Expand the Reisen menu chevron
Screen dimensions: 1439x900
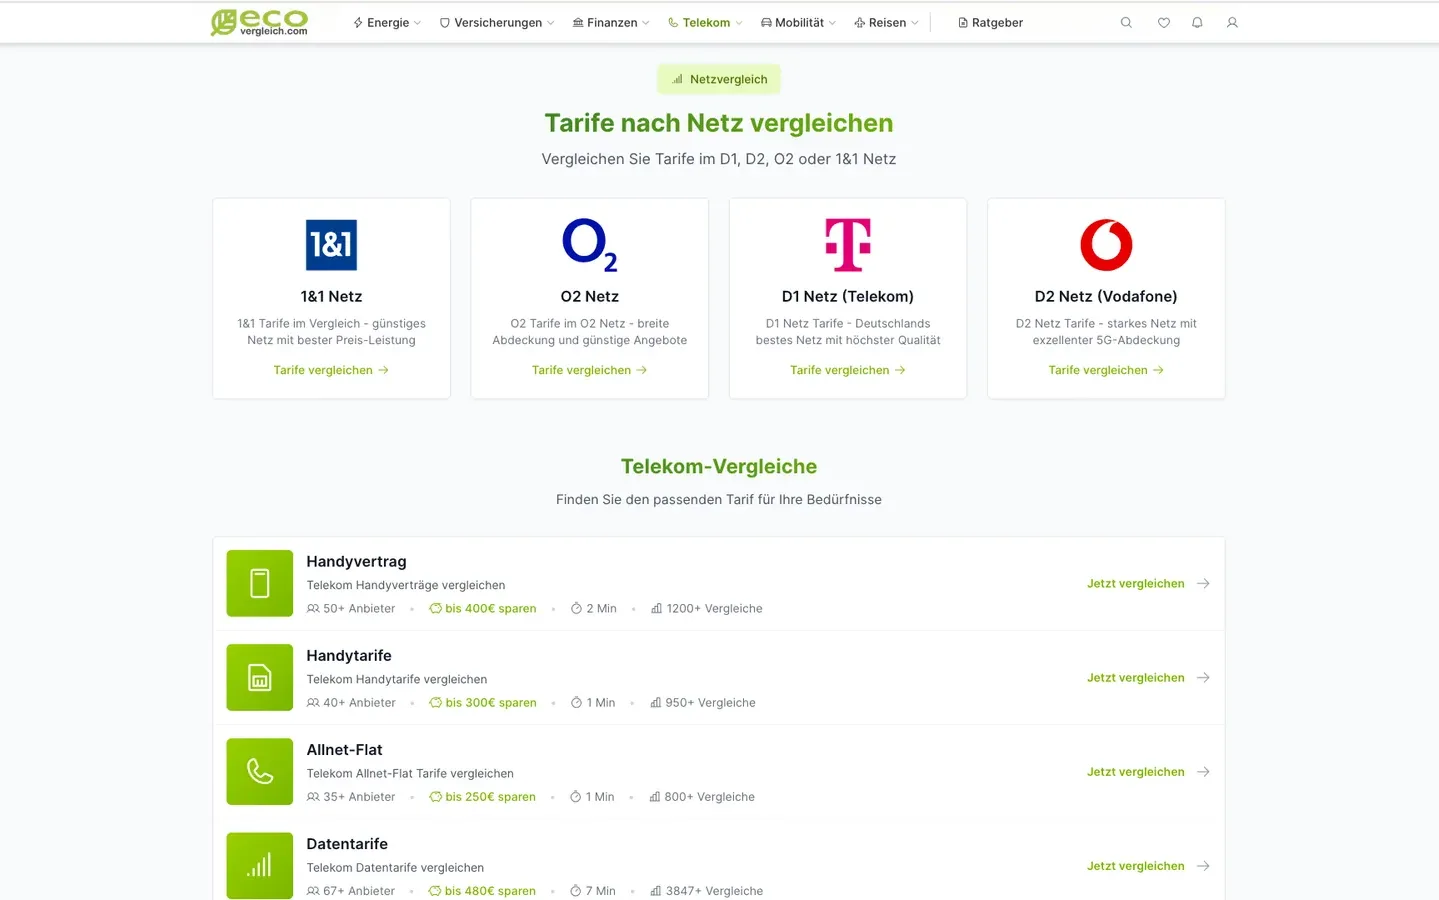914,23
